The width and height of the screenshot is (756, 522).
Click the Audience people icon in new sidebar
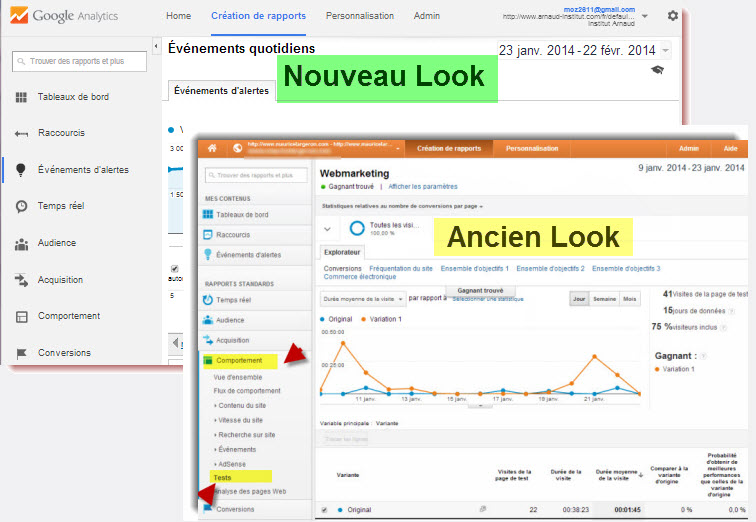(21, 243)
